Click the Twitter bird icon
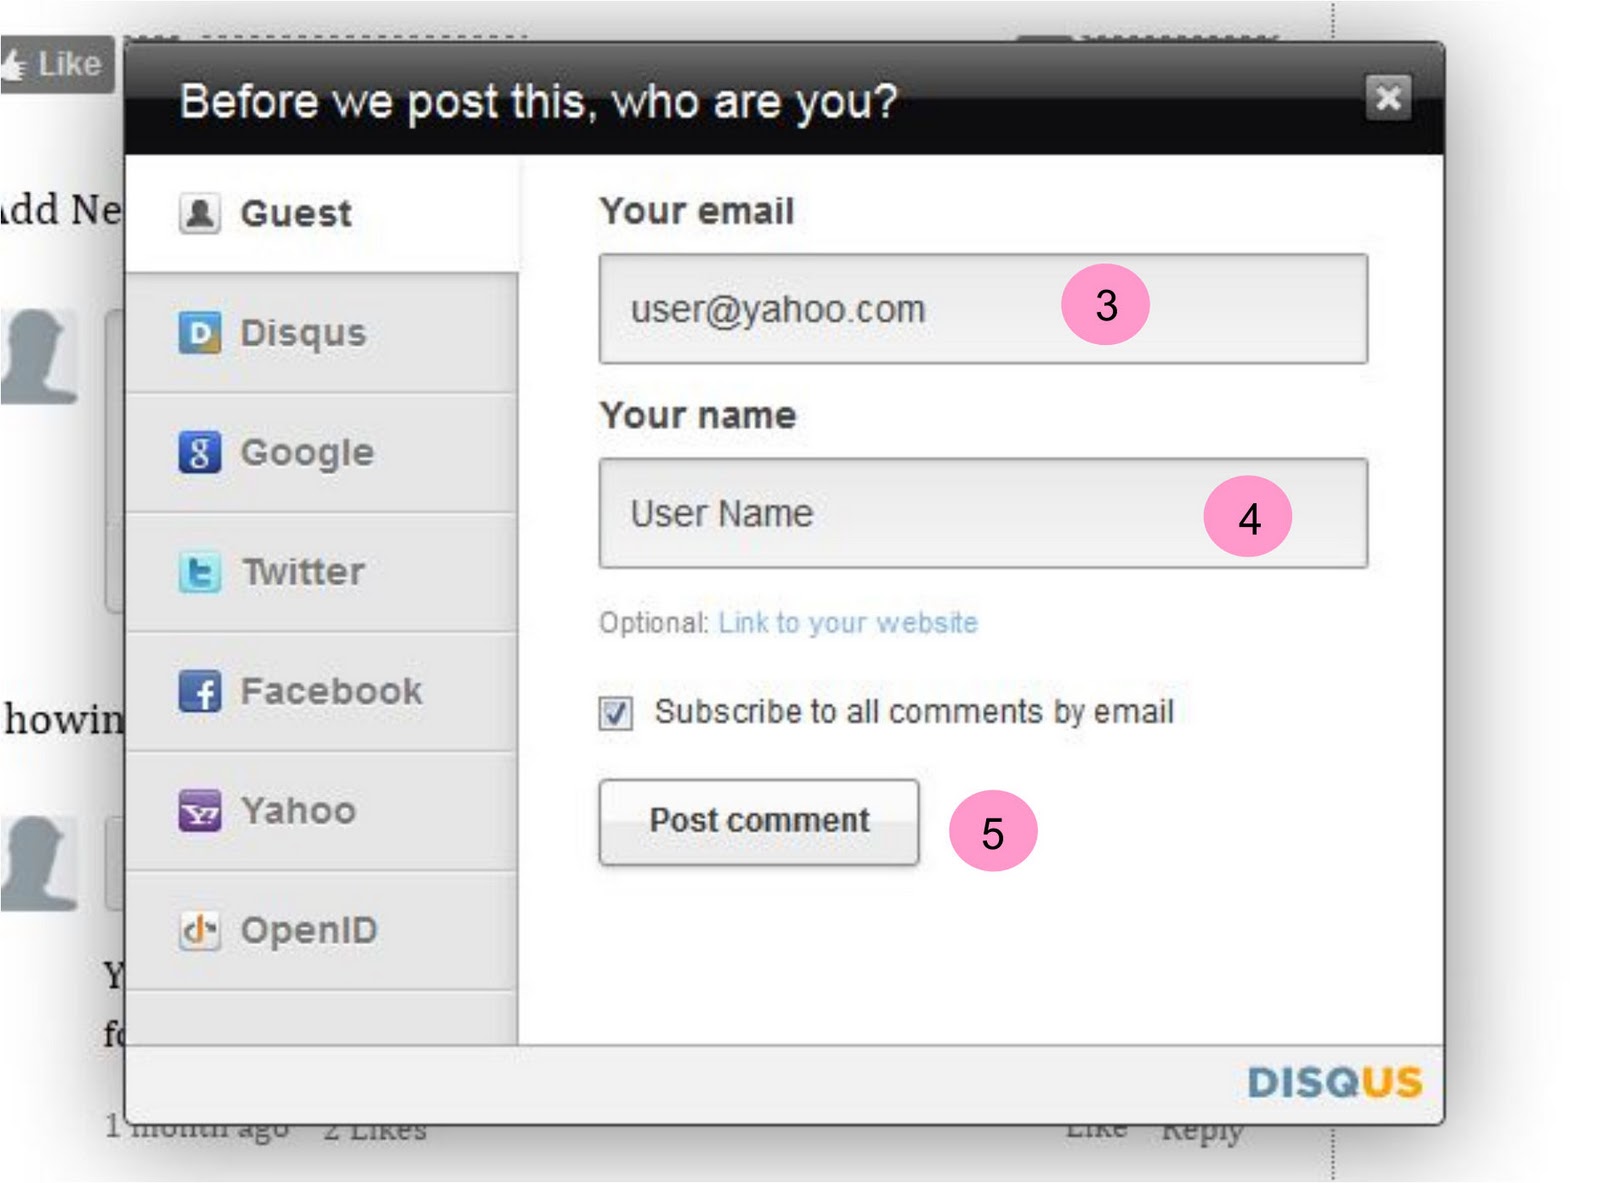 [x=200, y=572]
